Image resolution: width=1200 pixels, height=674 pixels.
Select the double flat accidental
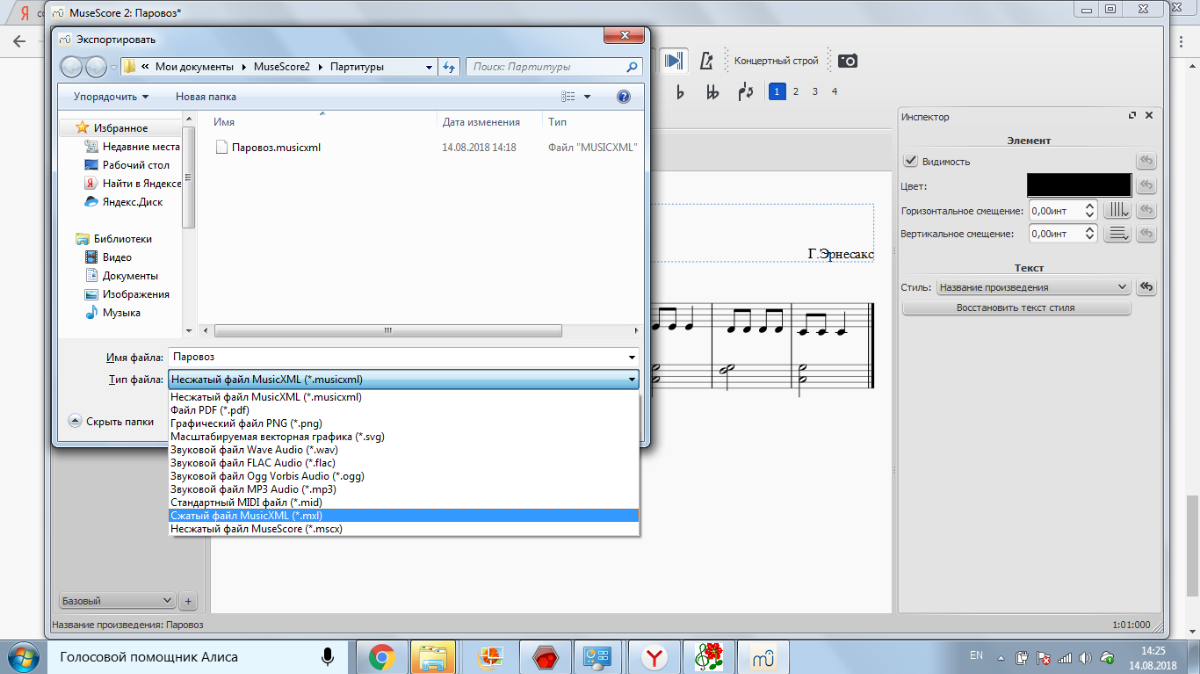coord(712,92)
